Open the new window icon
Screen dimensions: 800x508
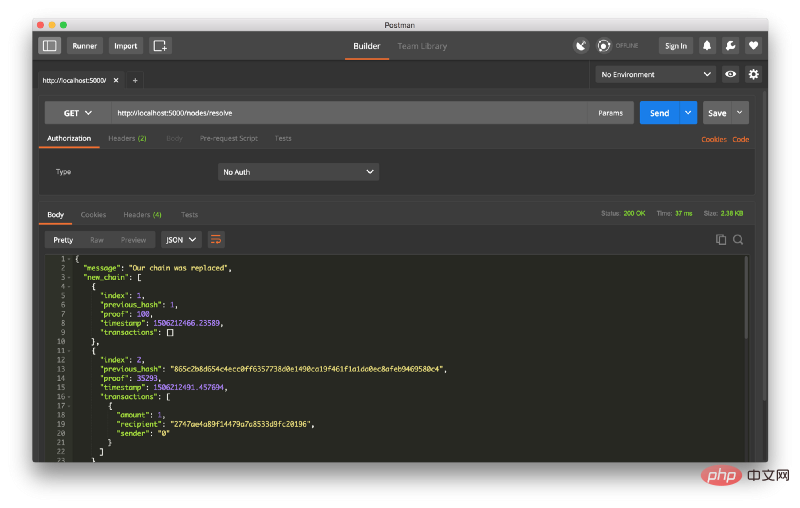point(160,46)
